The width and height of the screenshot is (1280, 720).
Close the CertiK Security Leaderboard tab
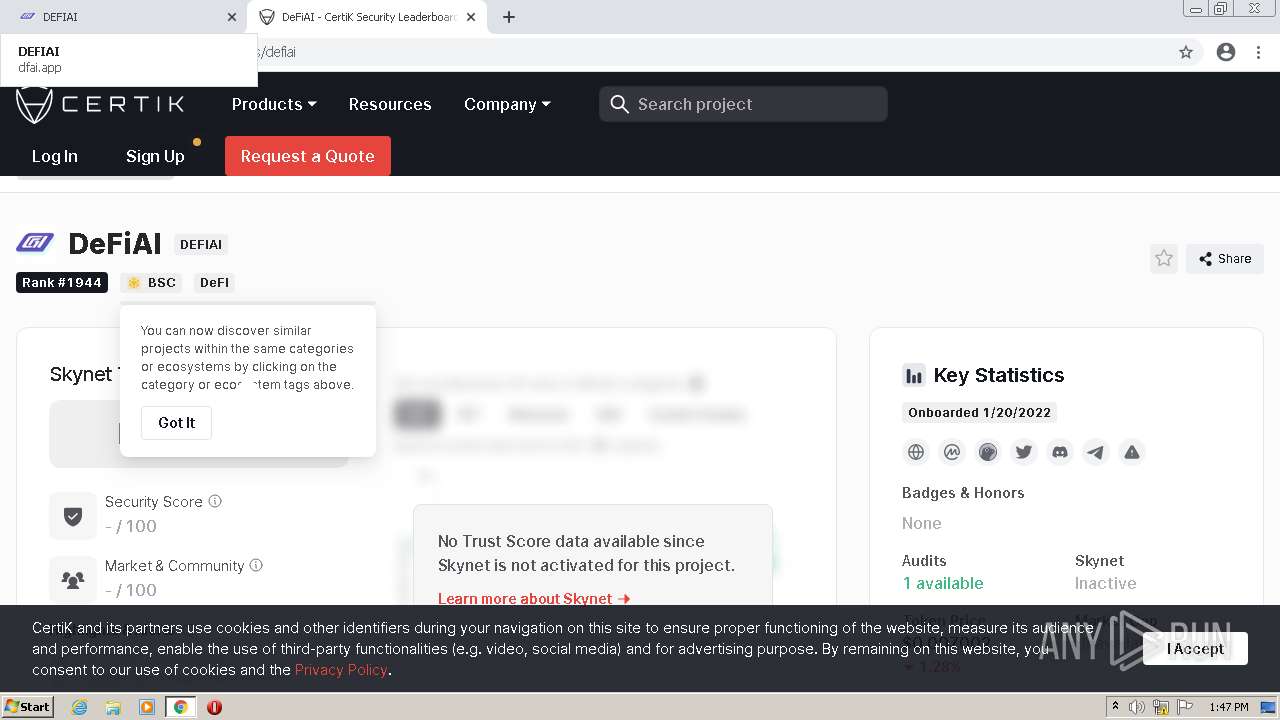[x=472, y=17]
